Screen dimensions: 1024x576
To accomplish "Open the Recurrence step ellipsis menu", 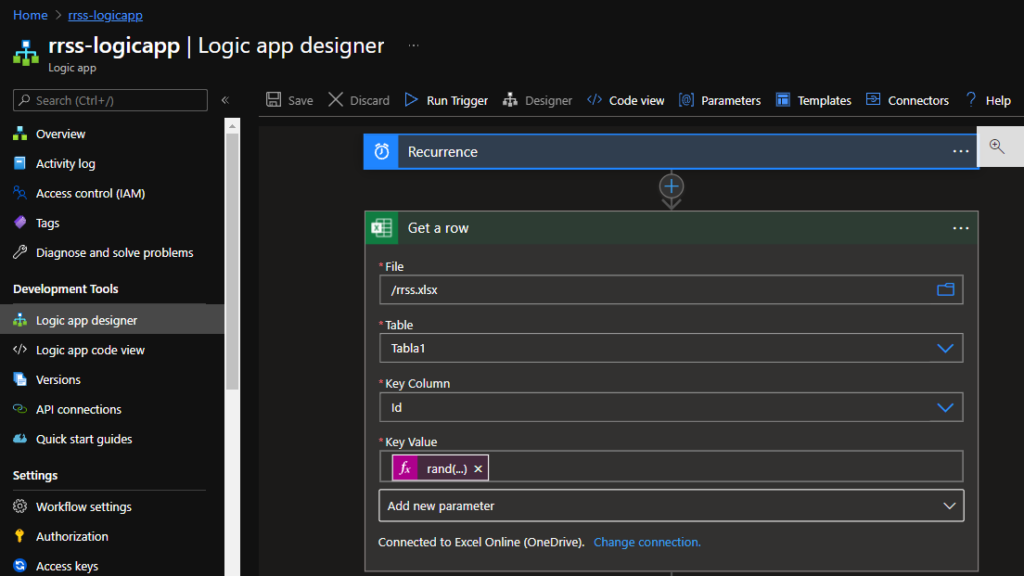I will 961,152.
